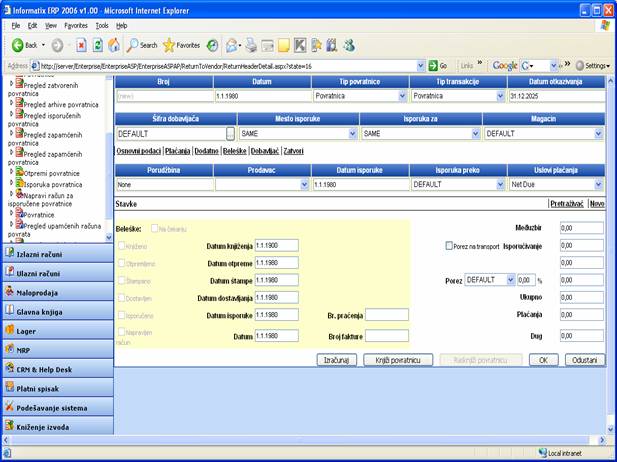Open the Favorites menu
This screenshot has height=462, width=617.
[x=76, y=26]
